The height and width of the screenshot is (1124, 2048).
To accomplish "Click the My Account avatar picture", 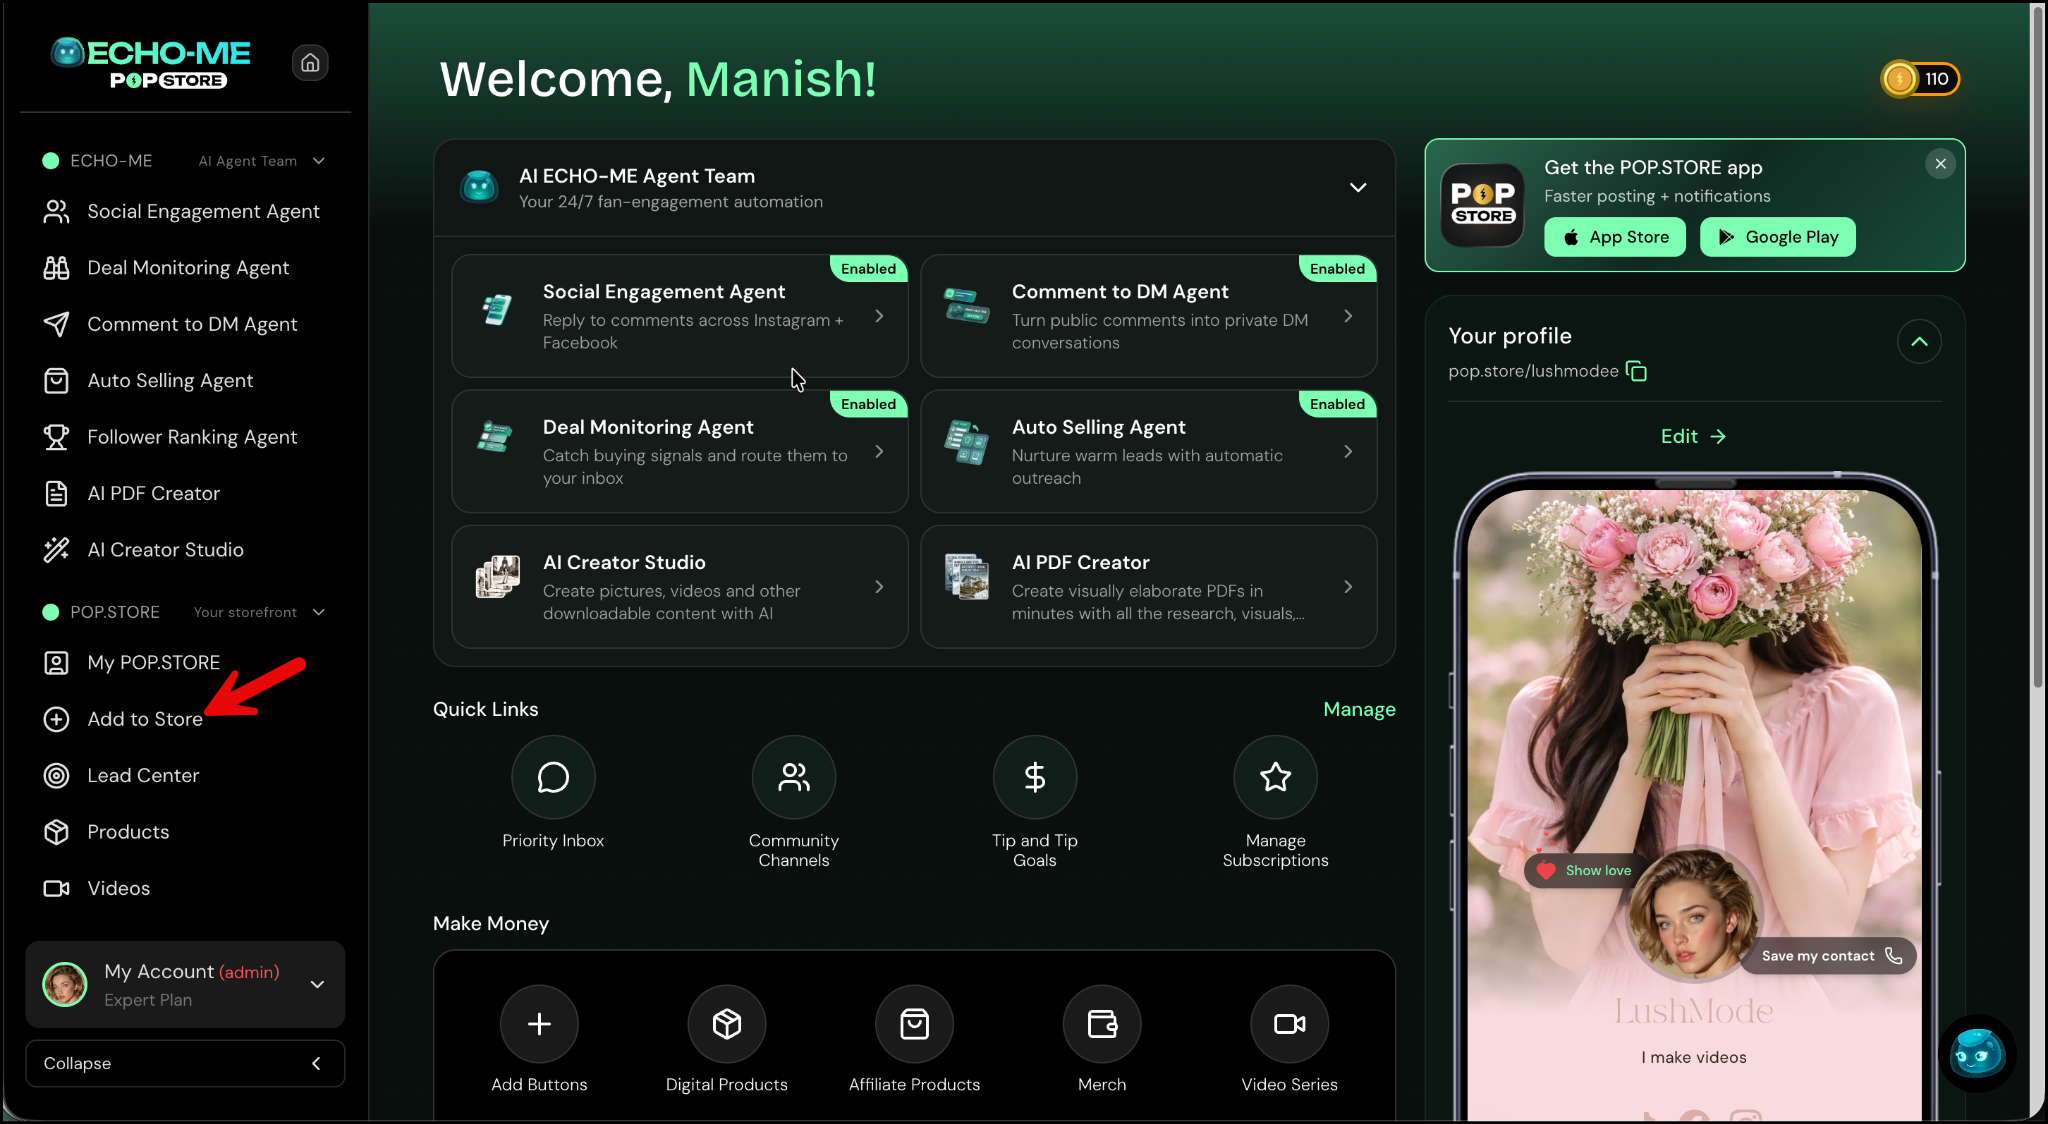I will click(x=65, y=984).
